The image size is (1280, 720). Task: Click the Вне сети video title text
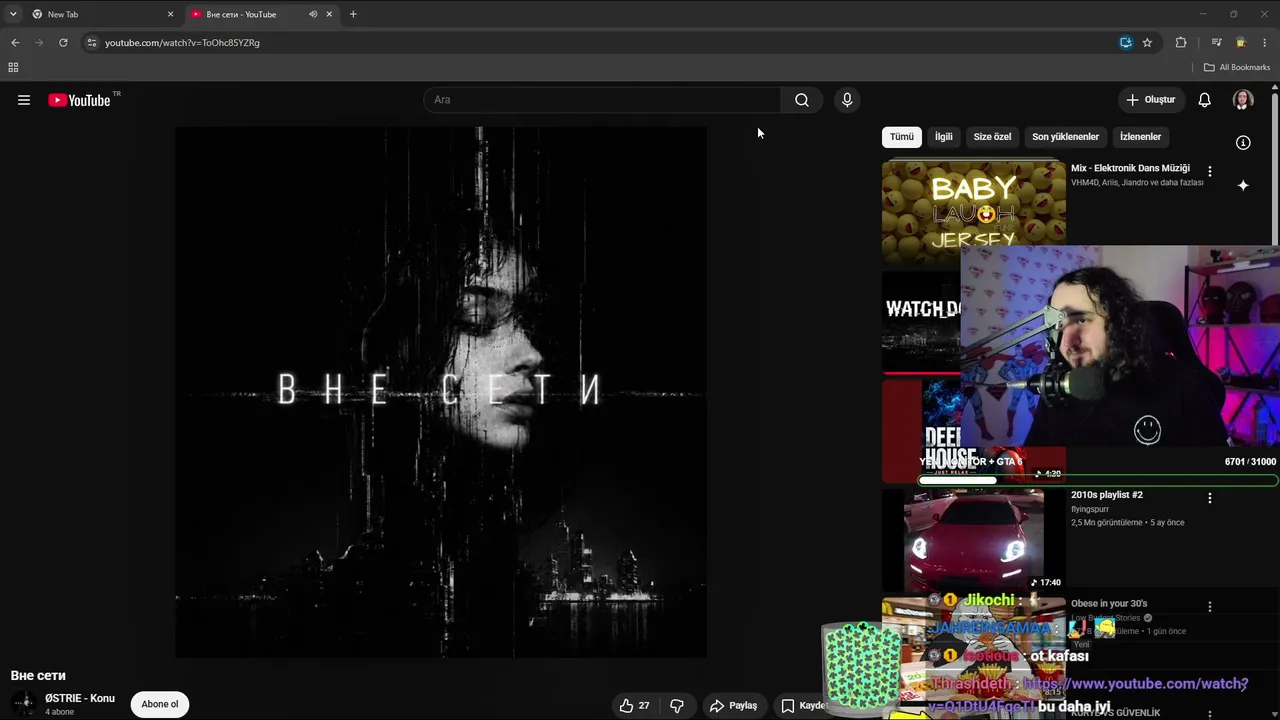[x=38, y=676]
